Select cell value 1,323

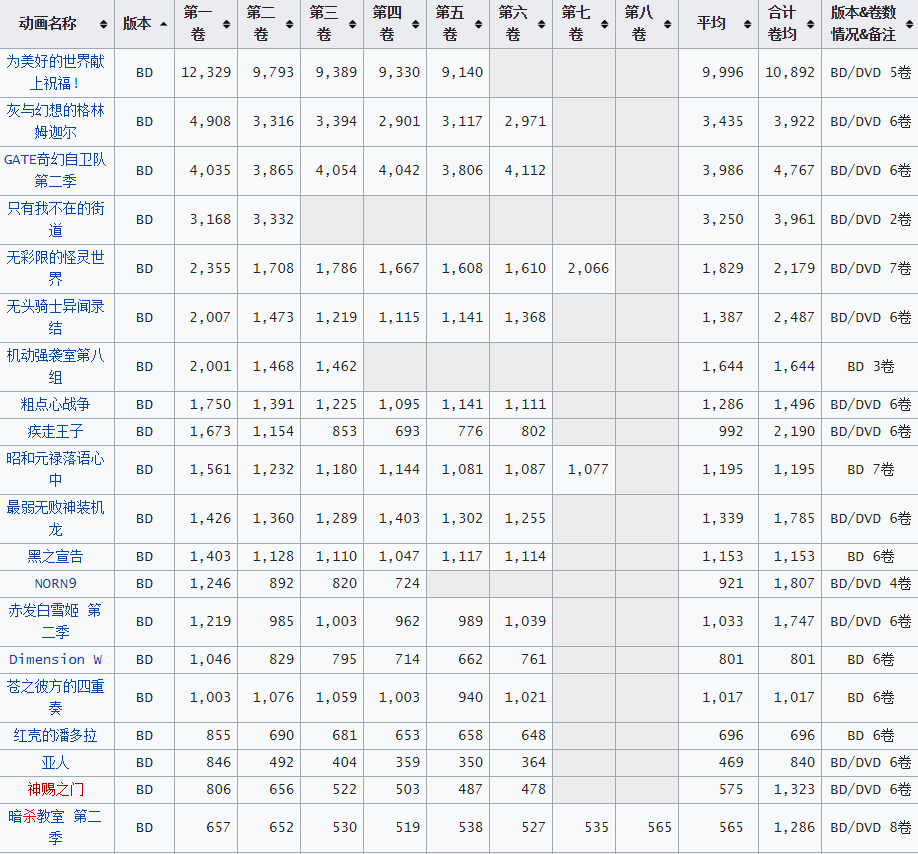point(794,790)
